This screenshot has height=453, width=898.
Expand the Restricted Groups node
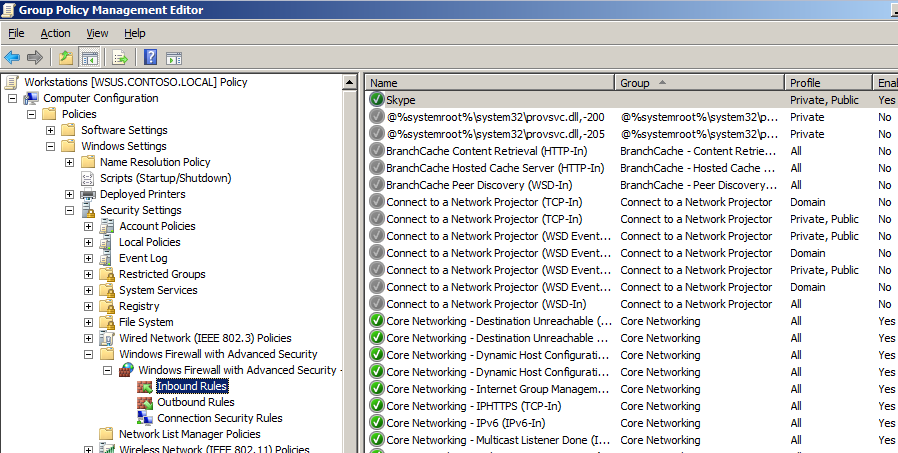pyautogui.click(x=89, y=274)
